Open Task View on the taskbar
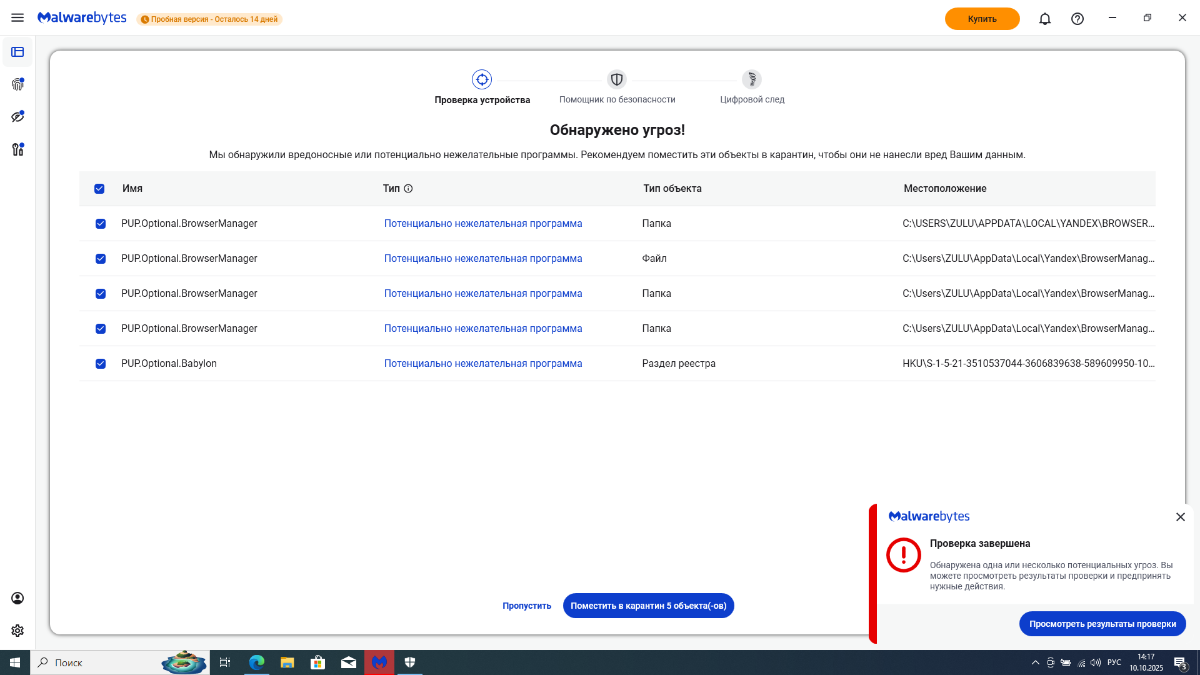The width and height of the screenshot is (1200, 675). [225, 662]
